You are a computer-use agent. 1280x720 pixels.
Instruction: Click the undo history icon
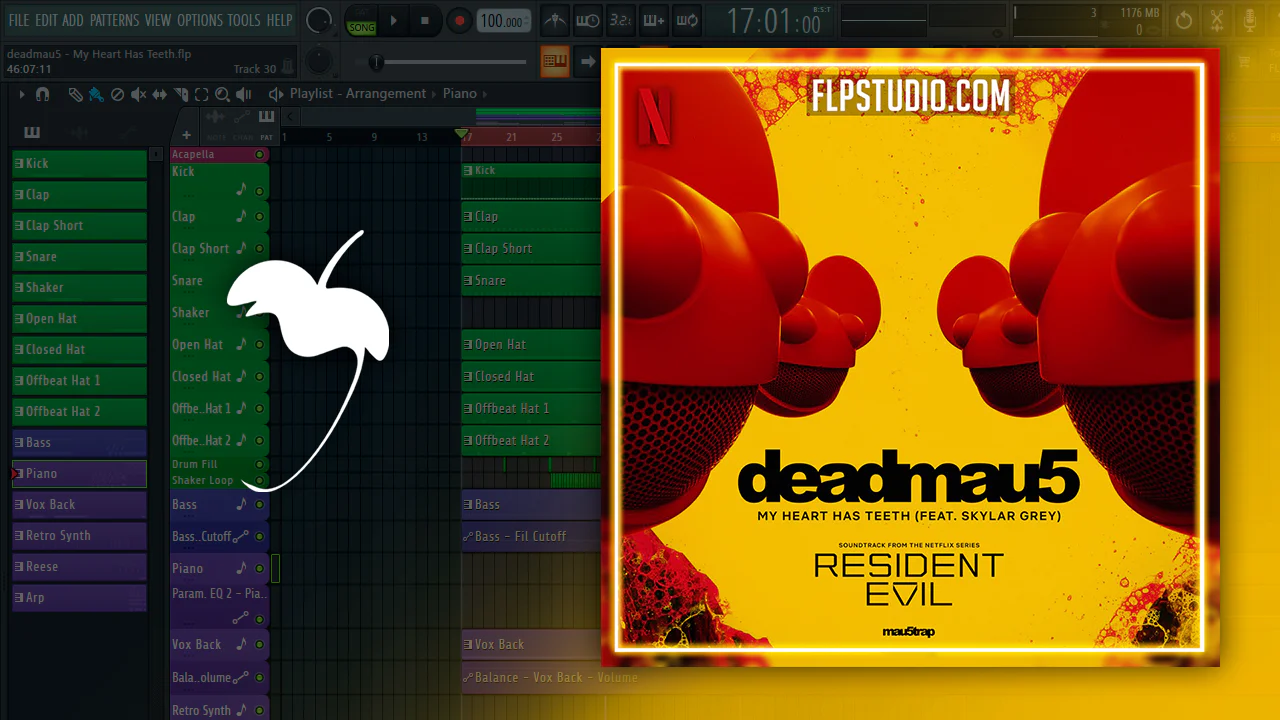[x=1184, y=20]
